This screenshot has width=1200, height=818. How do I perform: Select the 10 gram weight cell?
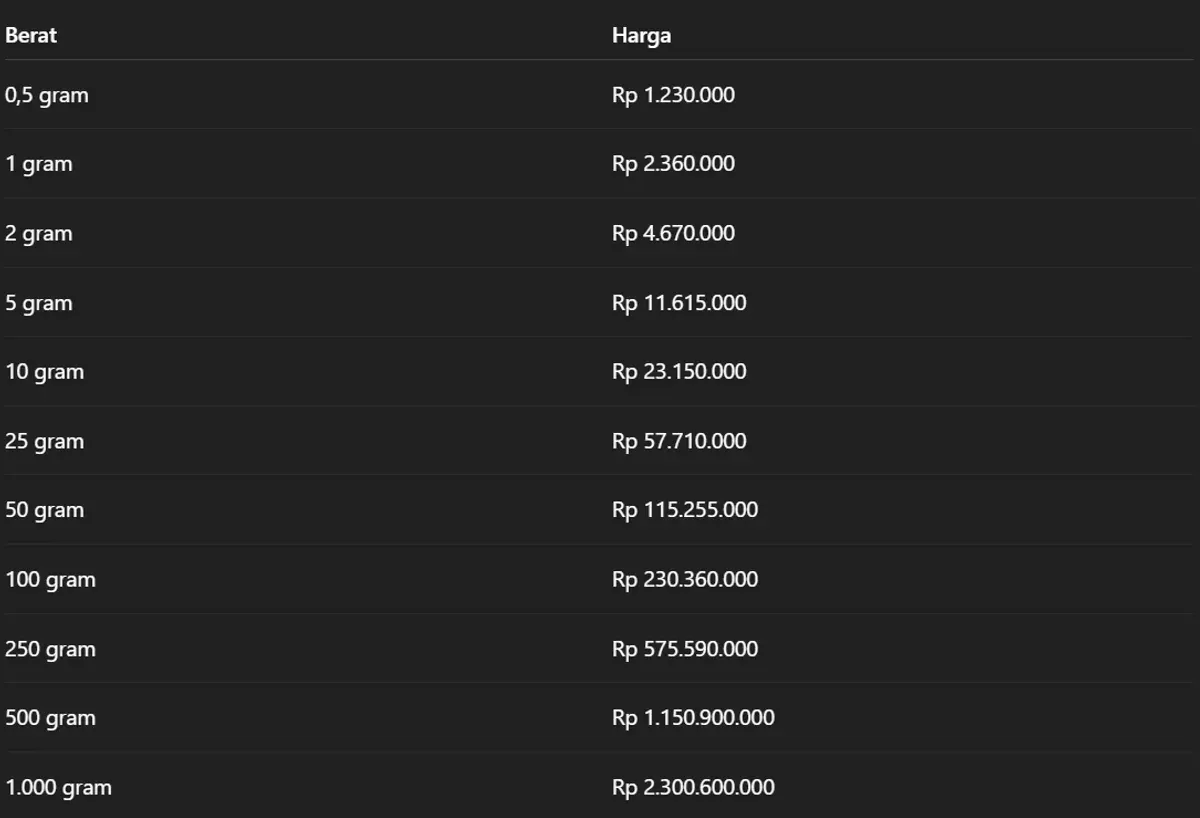point(45,372)
